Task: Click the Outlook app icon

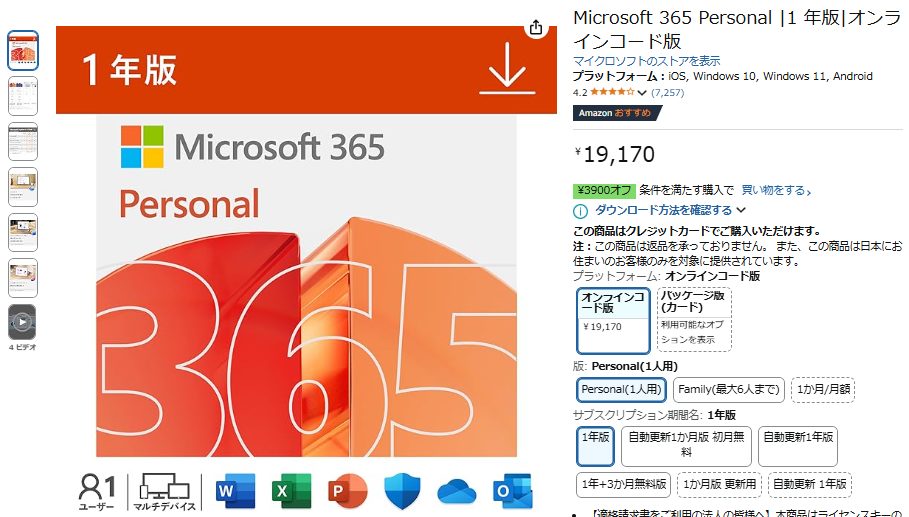Action: point(512,491)
